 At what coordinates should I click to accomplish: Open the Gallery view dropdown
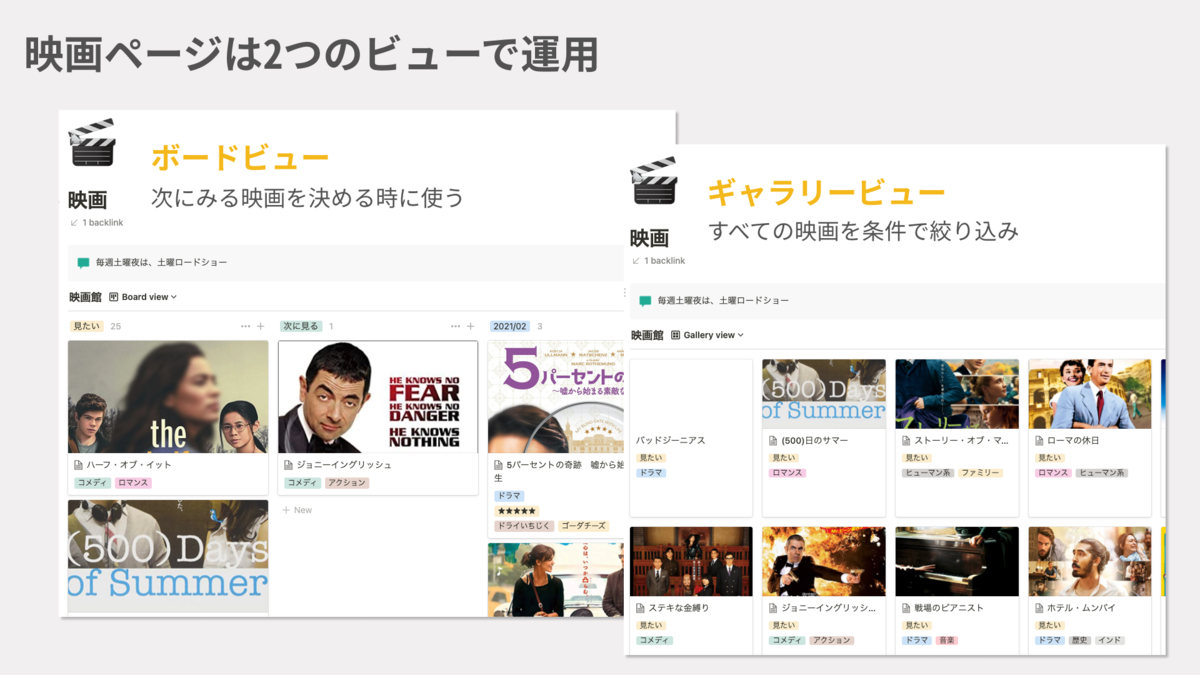coord(708,335)
